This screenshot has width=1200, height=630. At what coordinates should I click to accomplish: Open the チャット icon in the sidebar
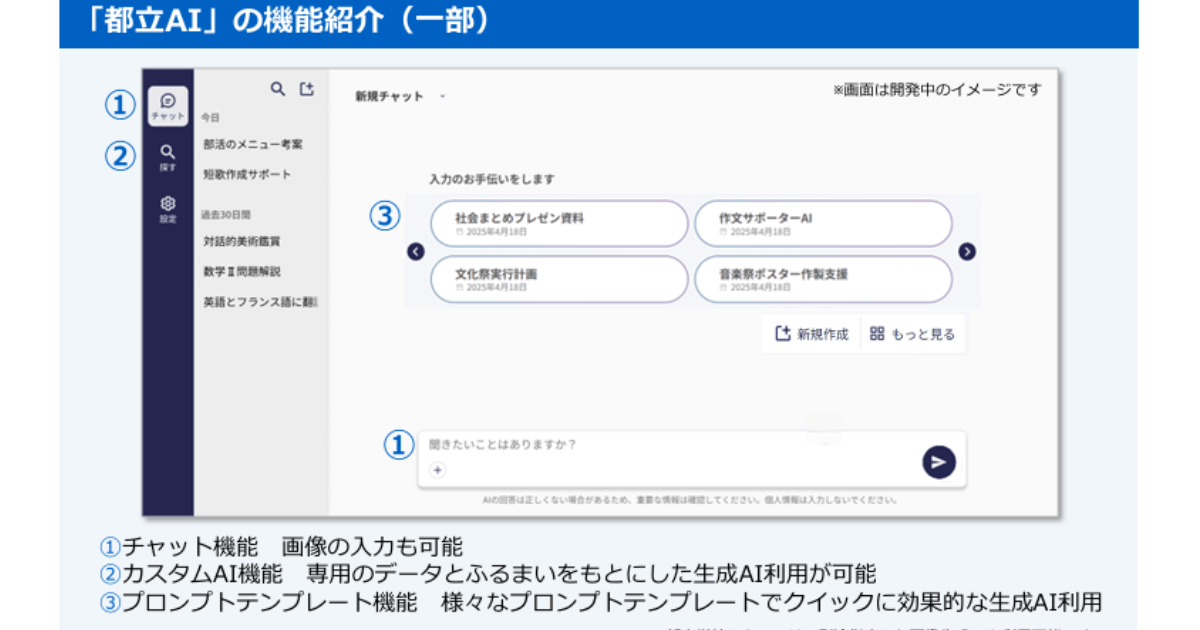(x=167, y=106)
